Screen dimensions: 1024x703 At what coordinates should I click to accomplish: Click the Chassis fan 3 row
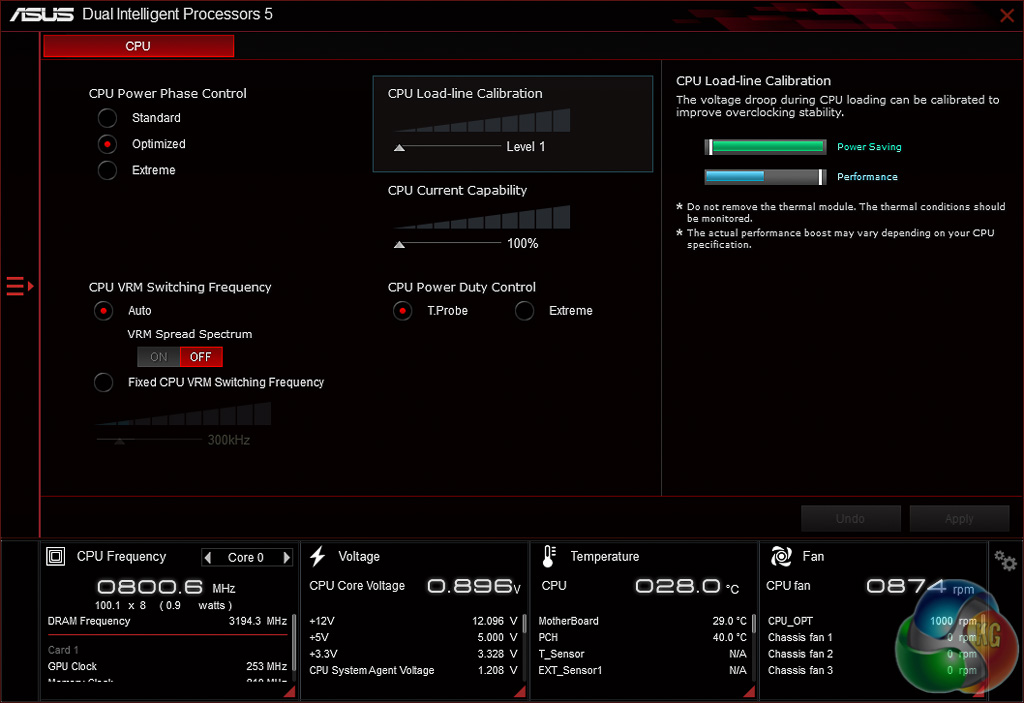(872, 670)
